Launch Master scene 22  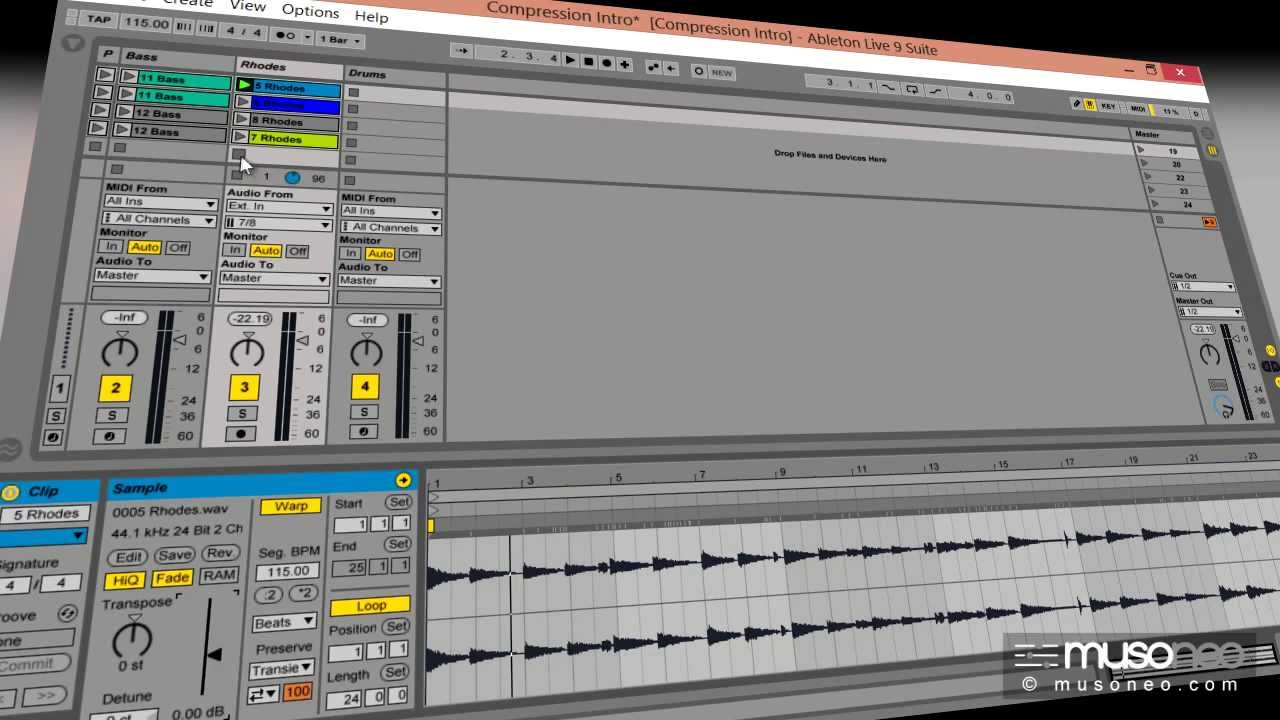click(1150, 177)
